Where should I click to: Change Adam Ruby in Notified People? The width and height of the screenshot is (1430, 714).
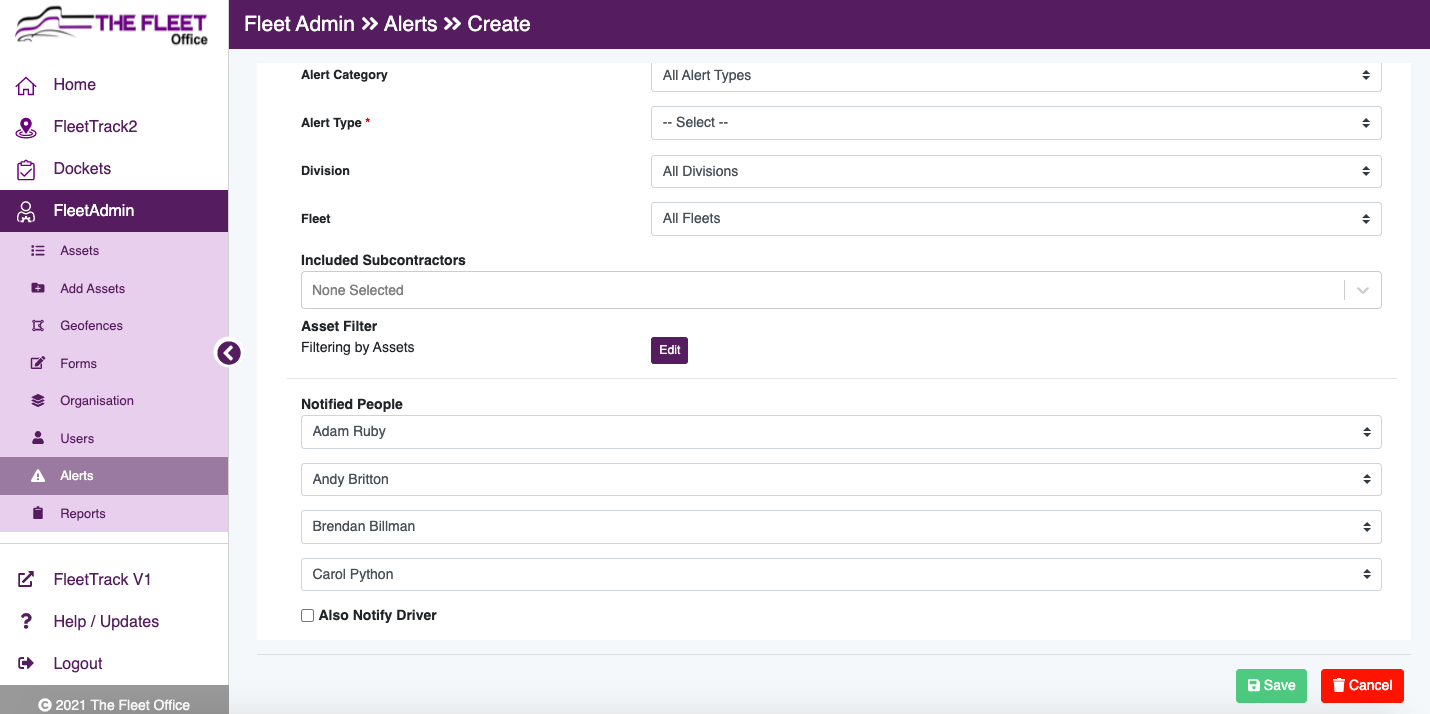click(x=840, y=431)
